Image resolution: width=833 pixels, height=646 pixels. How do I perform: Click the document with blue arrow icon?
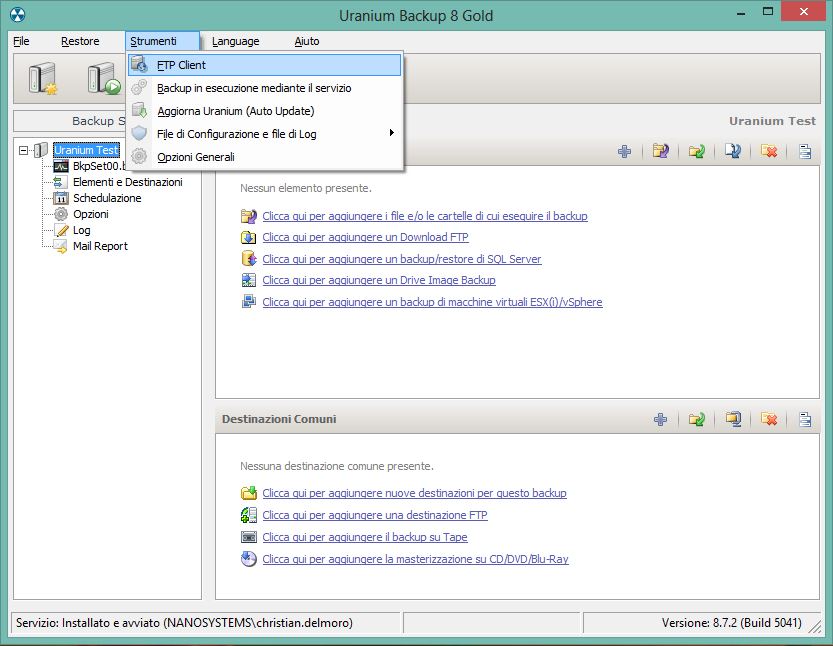(x=733, y=151)
